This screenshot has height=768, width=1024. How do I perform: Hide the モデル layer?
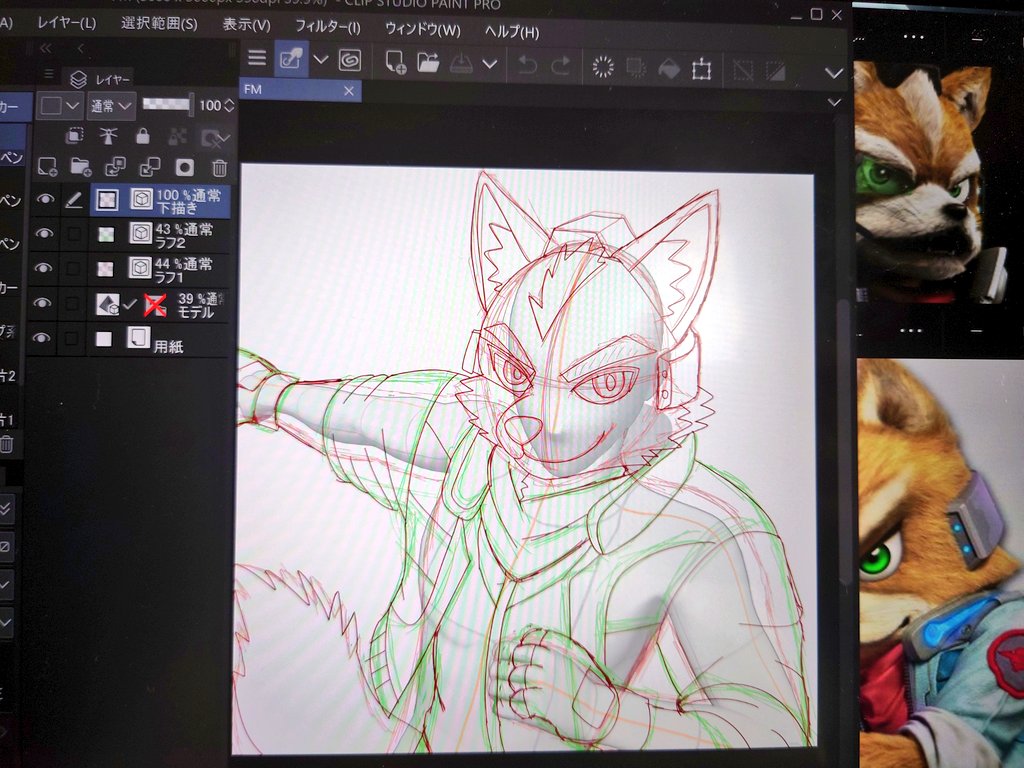click(43, 302)
